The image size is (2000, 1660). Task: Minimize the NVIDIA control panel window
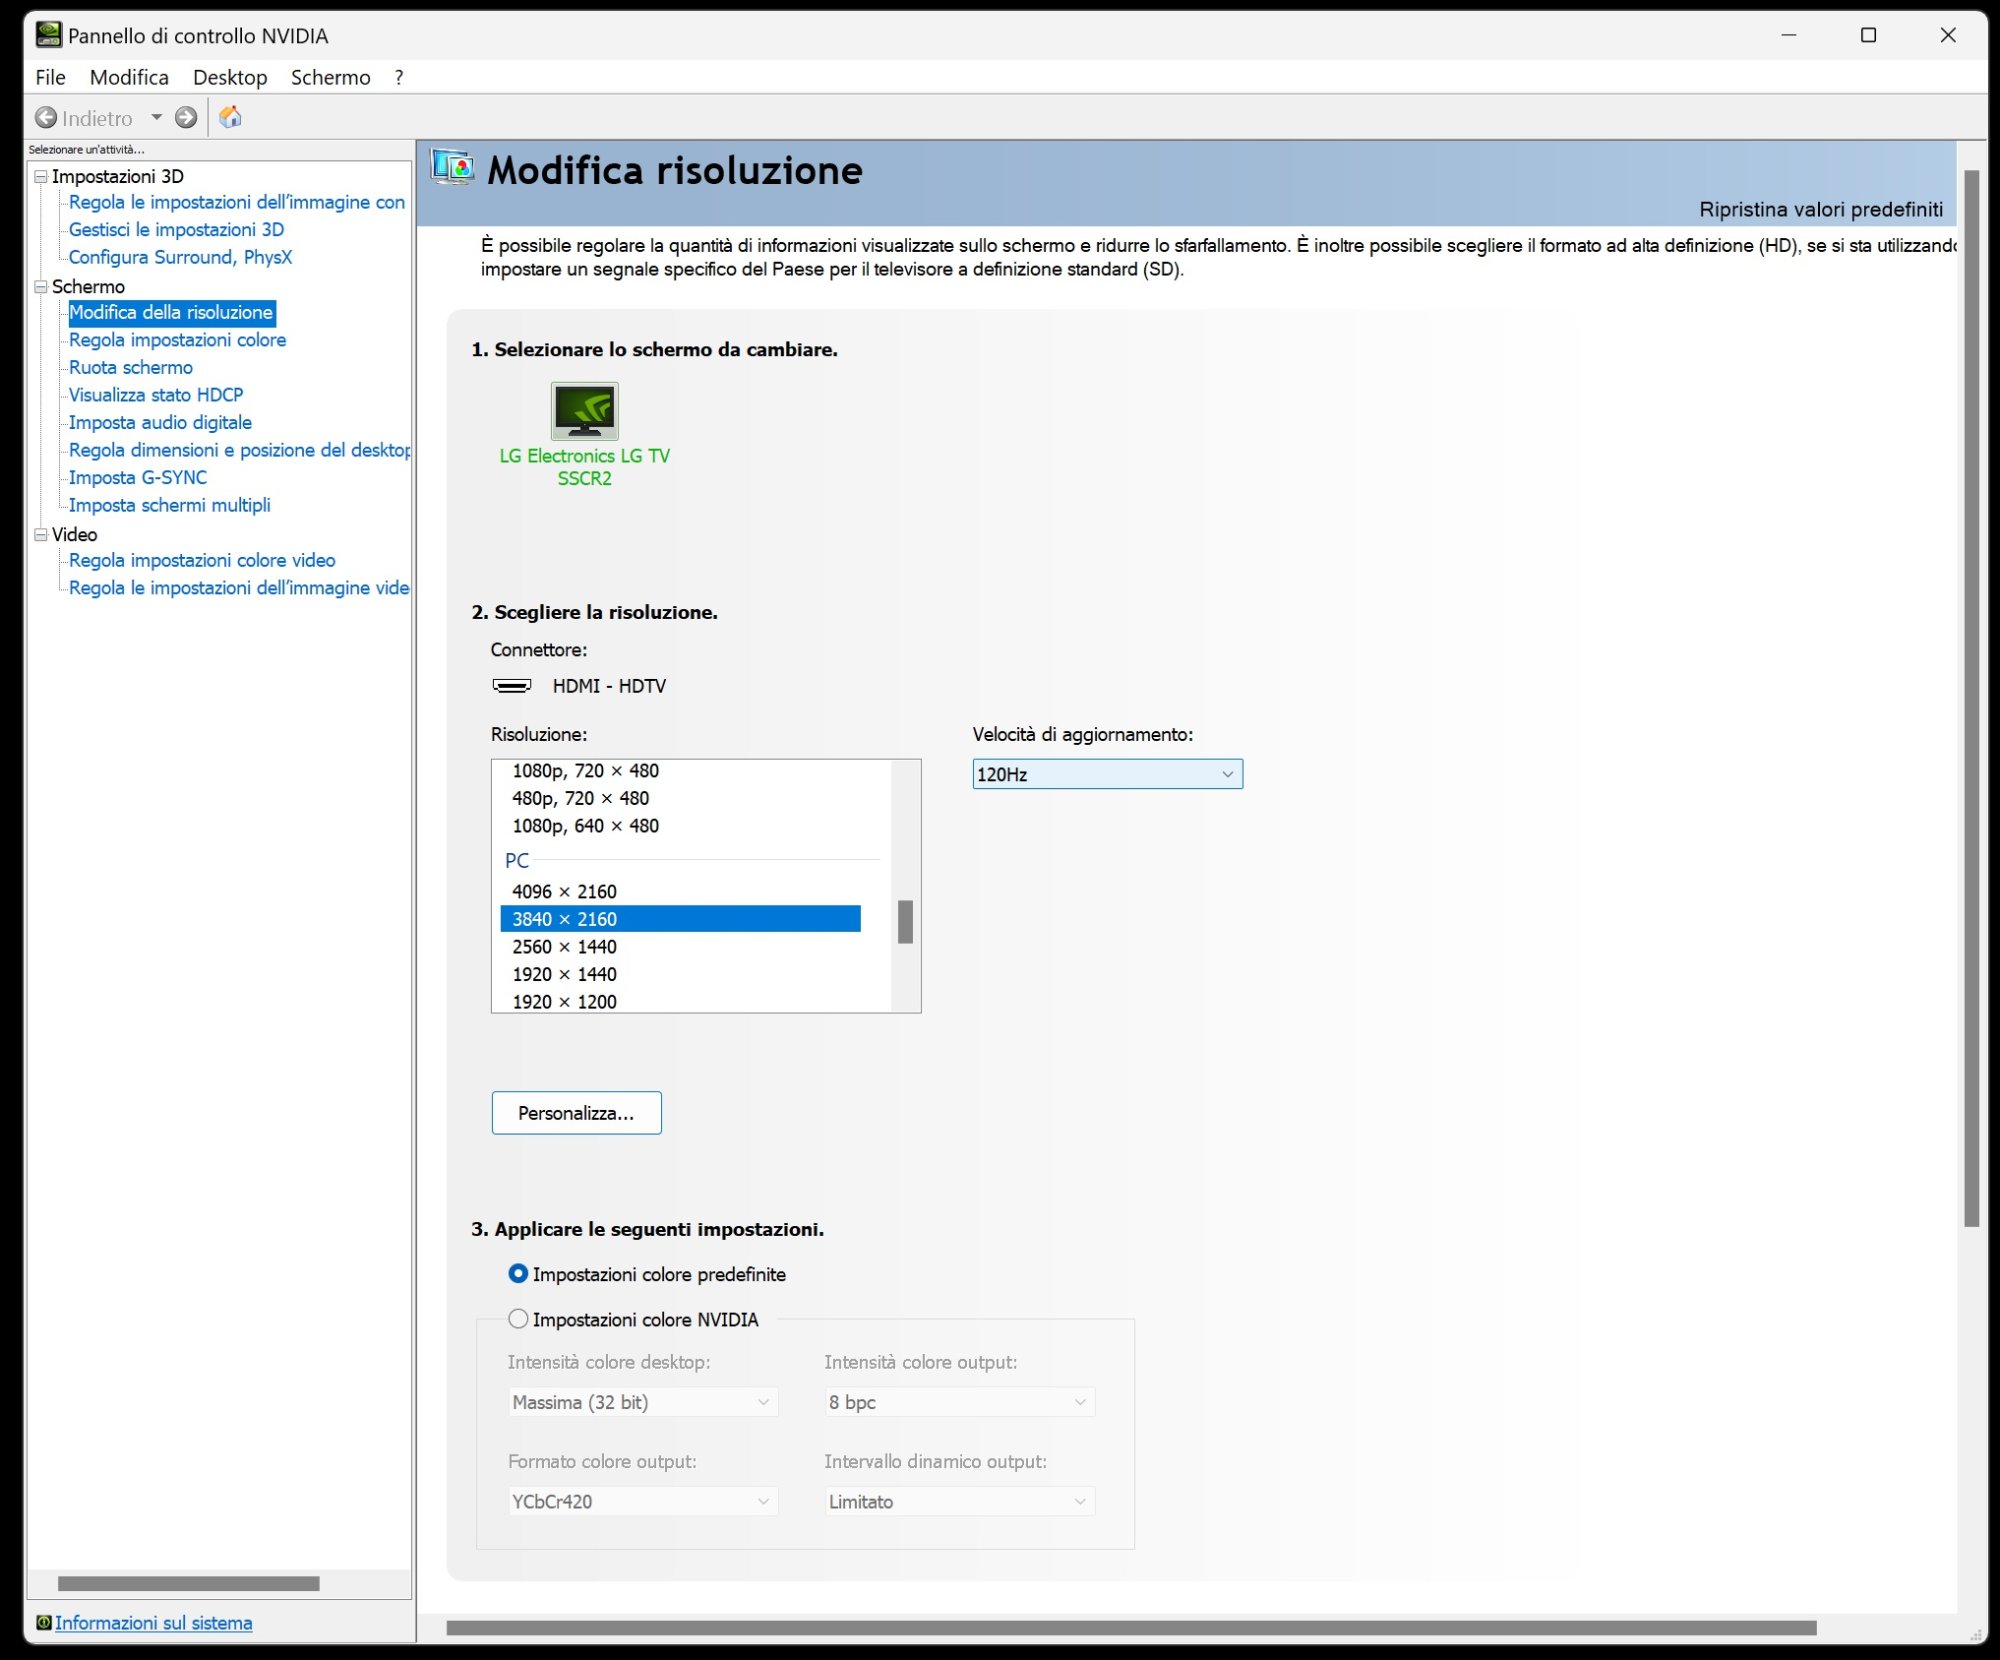coord(1789,35)
